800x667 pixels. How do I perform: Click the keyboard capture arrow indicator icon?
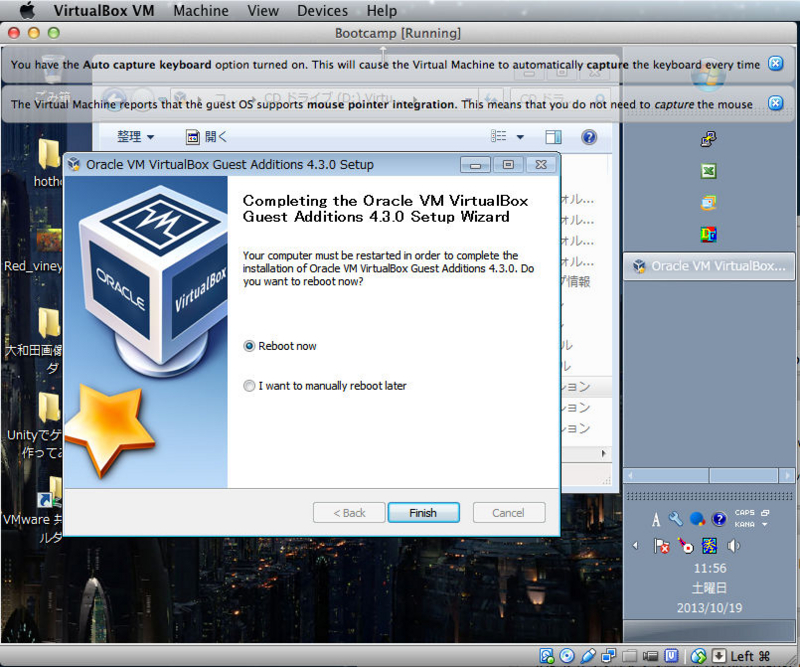pos(719,656)
